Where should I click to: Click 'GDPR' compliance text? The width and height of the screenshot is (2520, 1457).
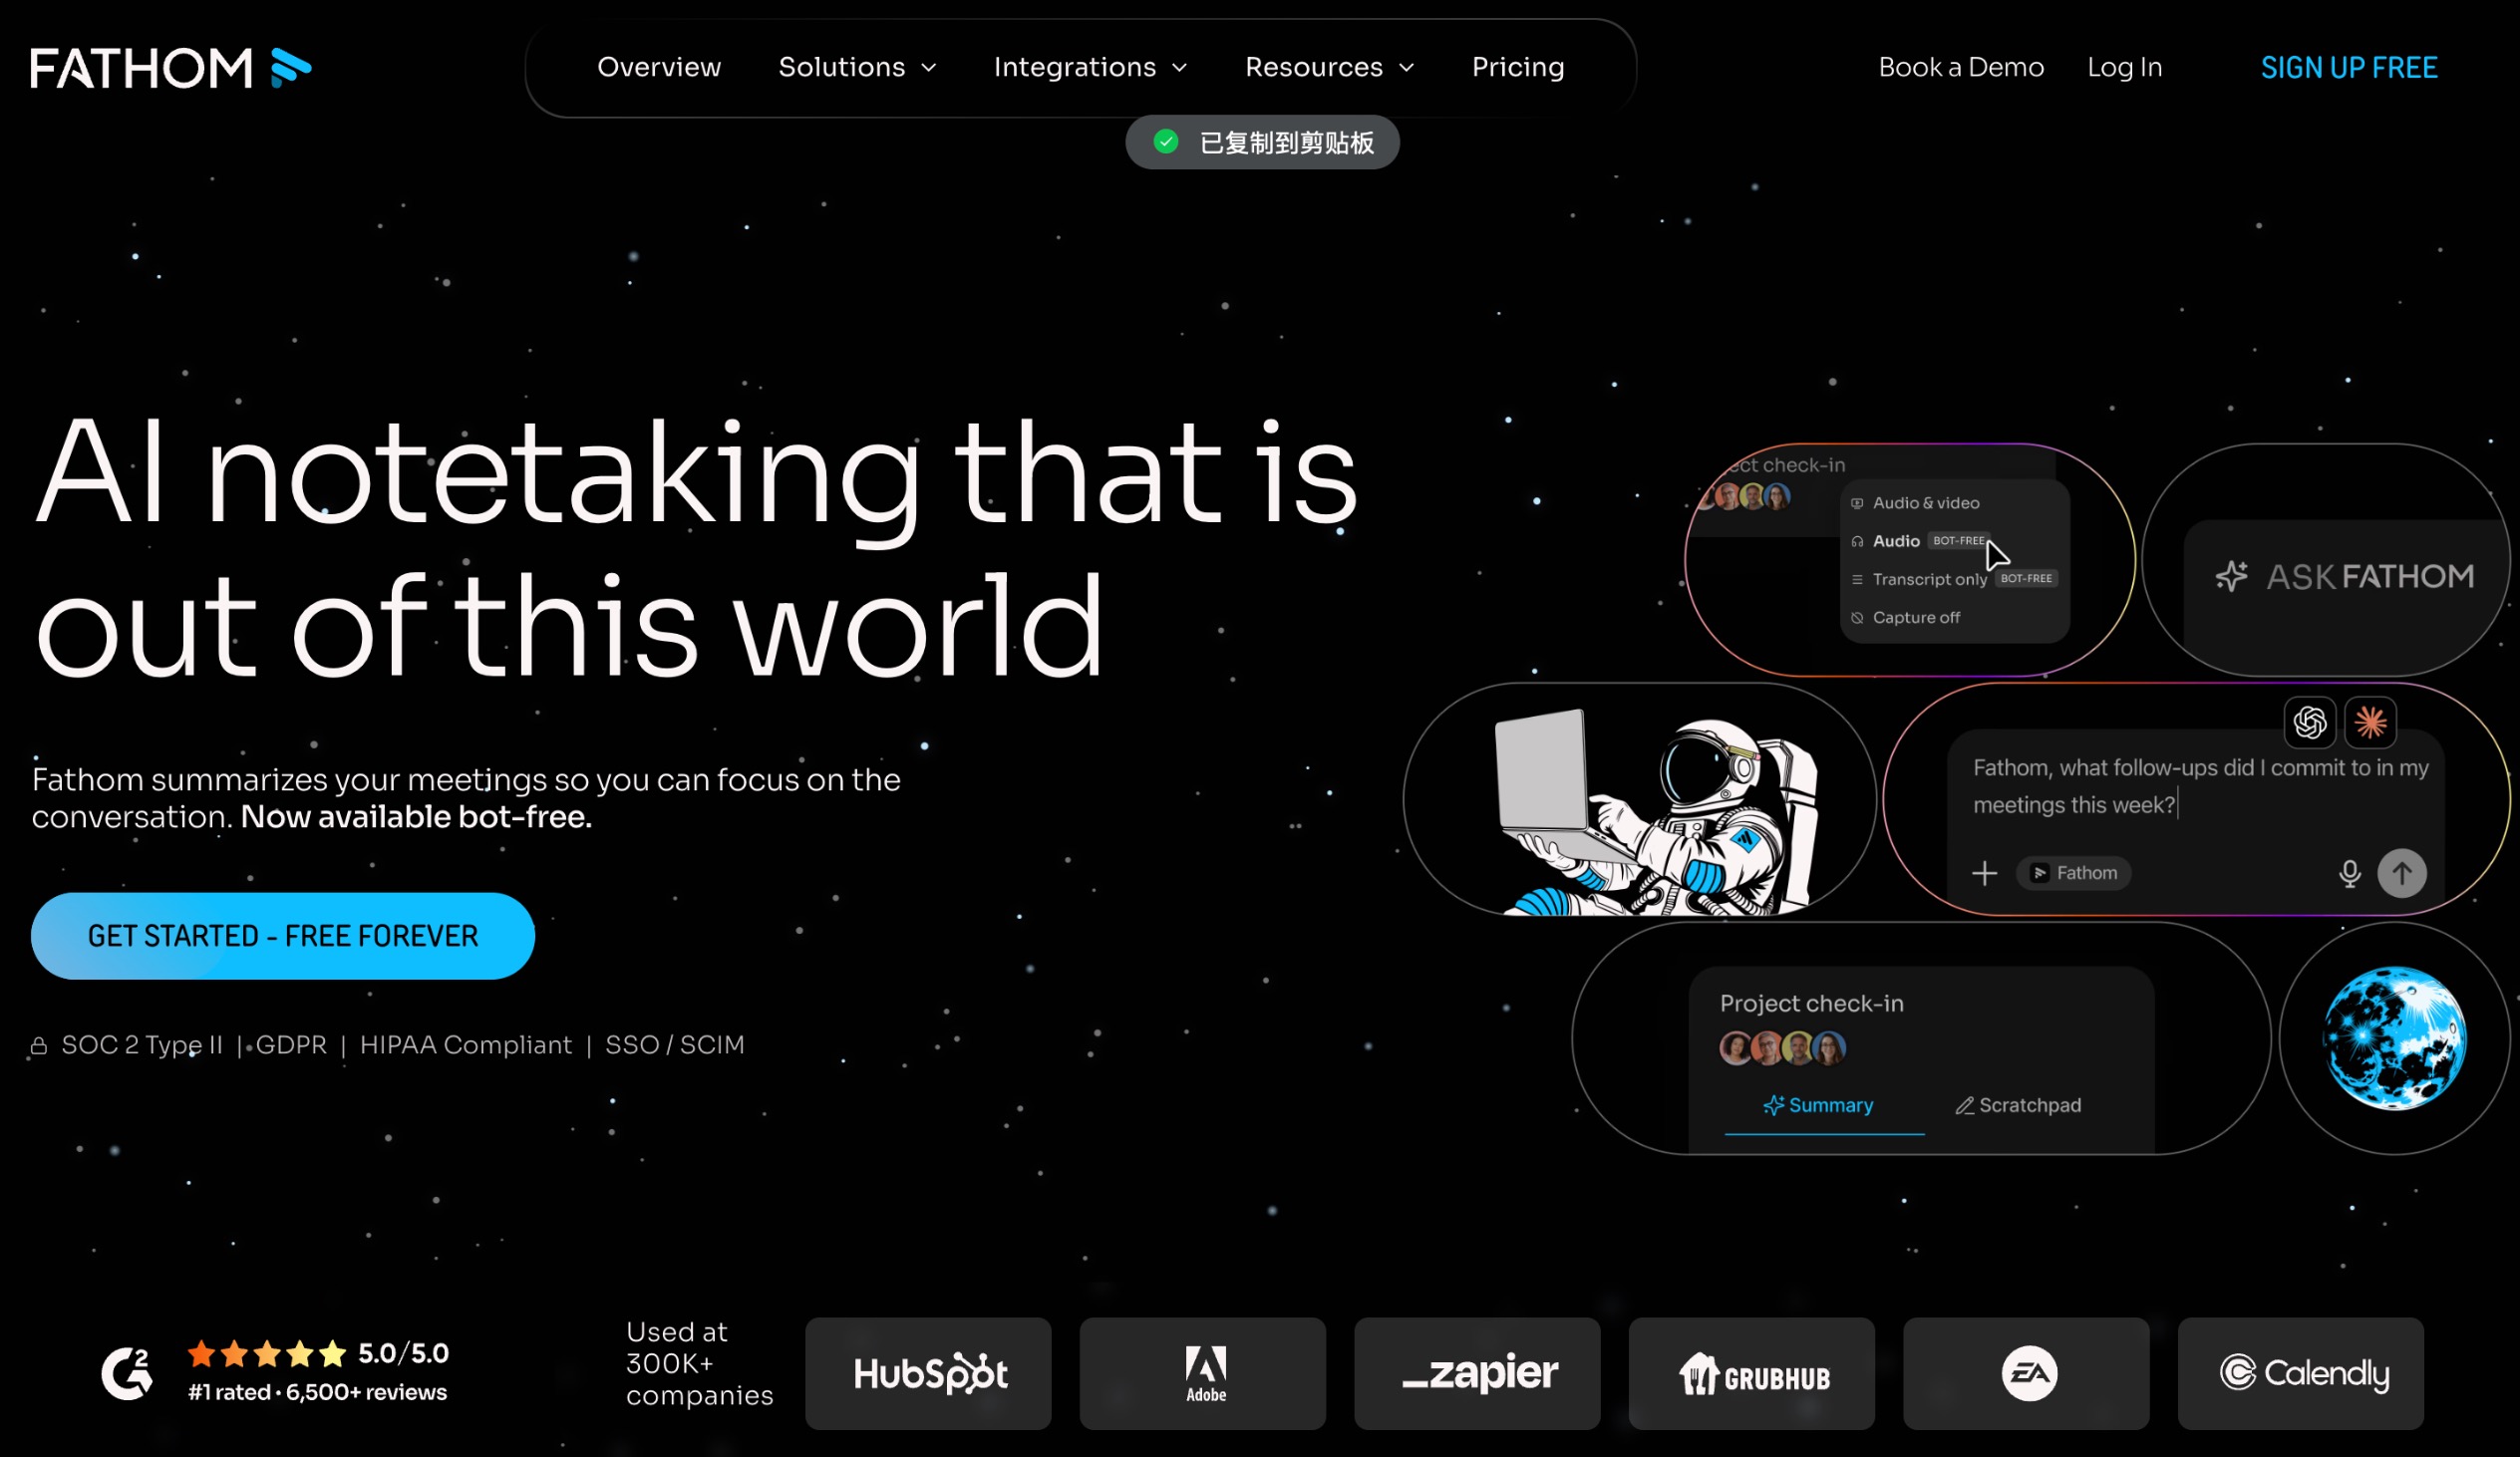[x=291, y=1045]
